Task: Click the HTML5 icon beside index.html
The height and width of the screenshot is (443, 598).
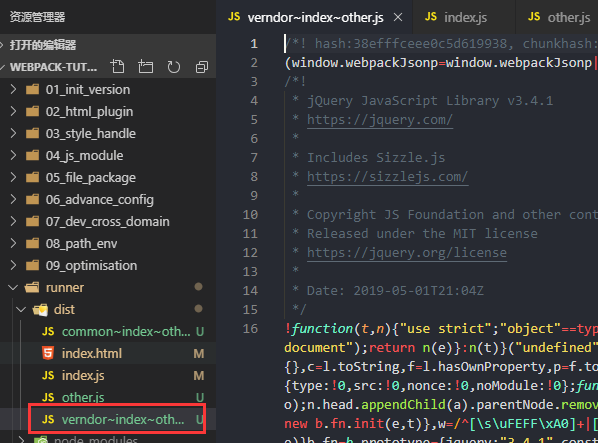Action: [48, 353]
